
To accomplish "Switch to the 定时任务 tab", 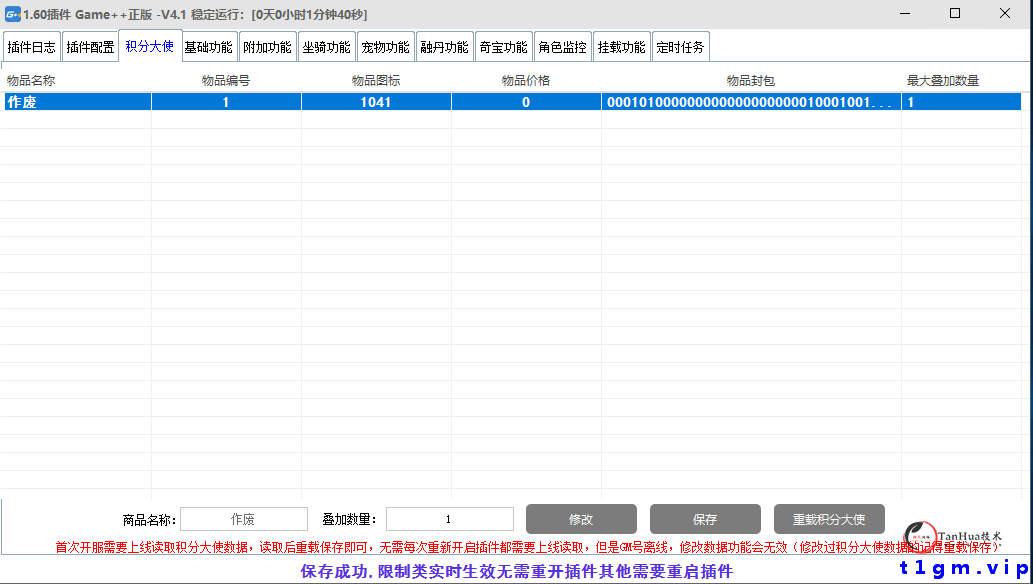I will click(680, 46).
